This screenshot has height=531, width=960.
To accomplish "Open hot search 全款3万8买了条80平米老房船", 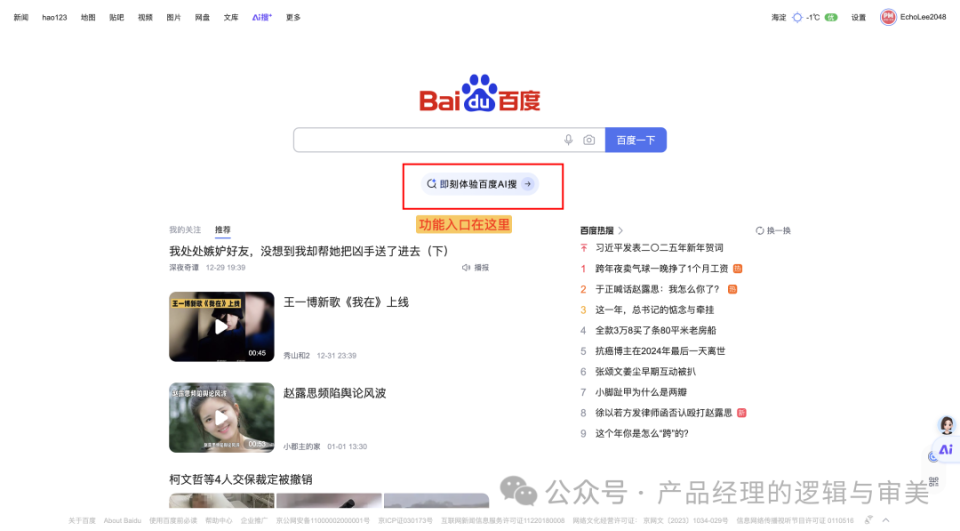I will point(656,330).
